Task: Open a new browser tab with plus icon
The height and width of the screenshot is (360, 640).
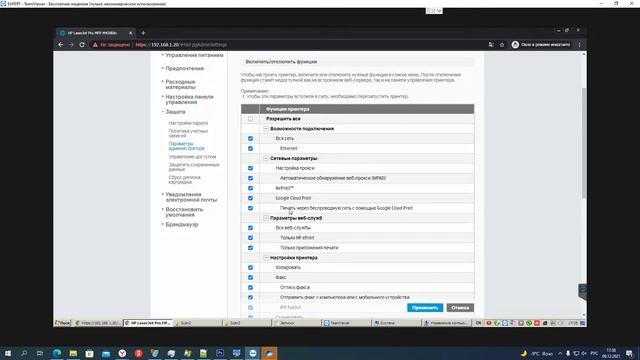Action: [143, 33]
